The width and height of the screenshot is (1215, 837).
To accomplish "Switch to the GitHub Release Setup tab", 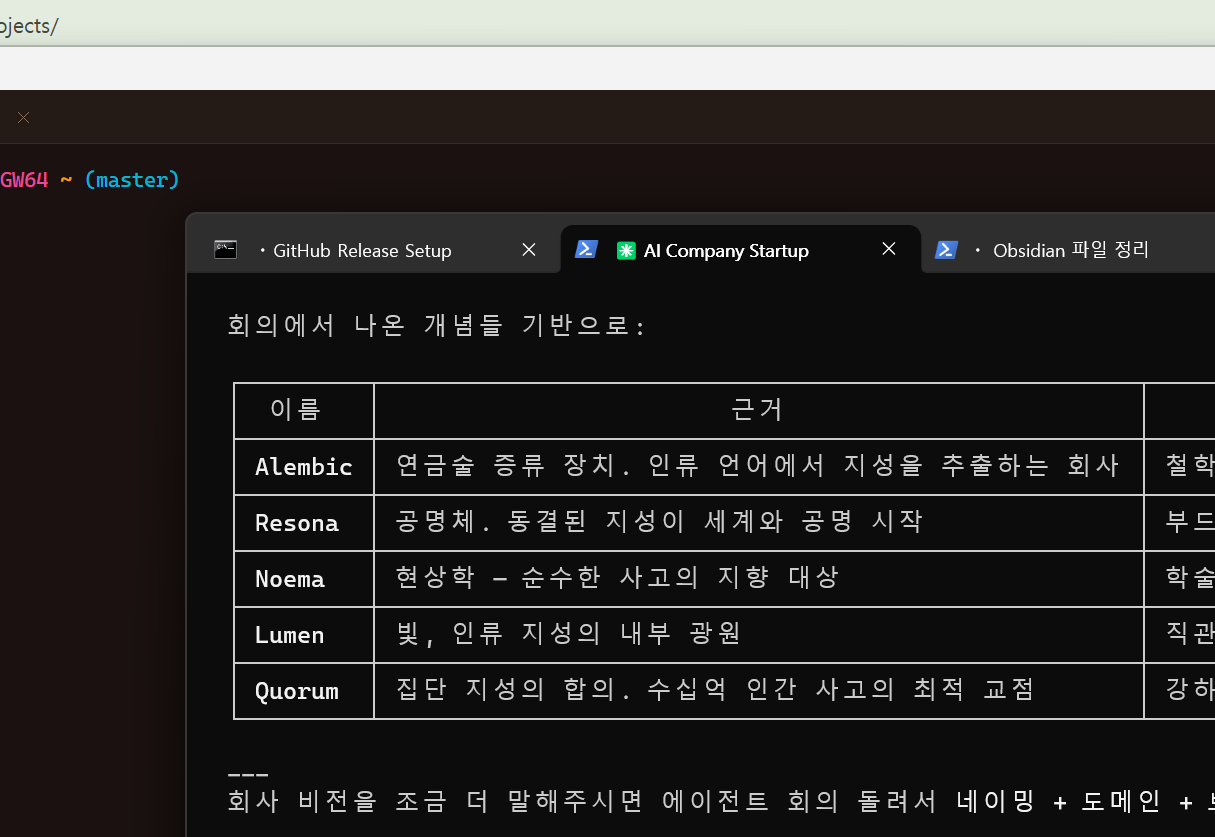I will pos(362,251).
